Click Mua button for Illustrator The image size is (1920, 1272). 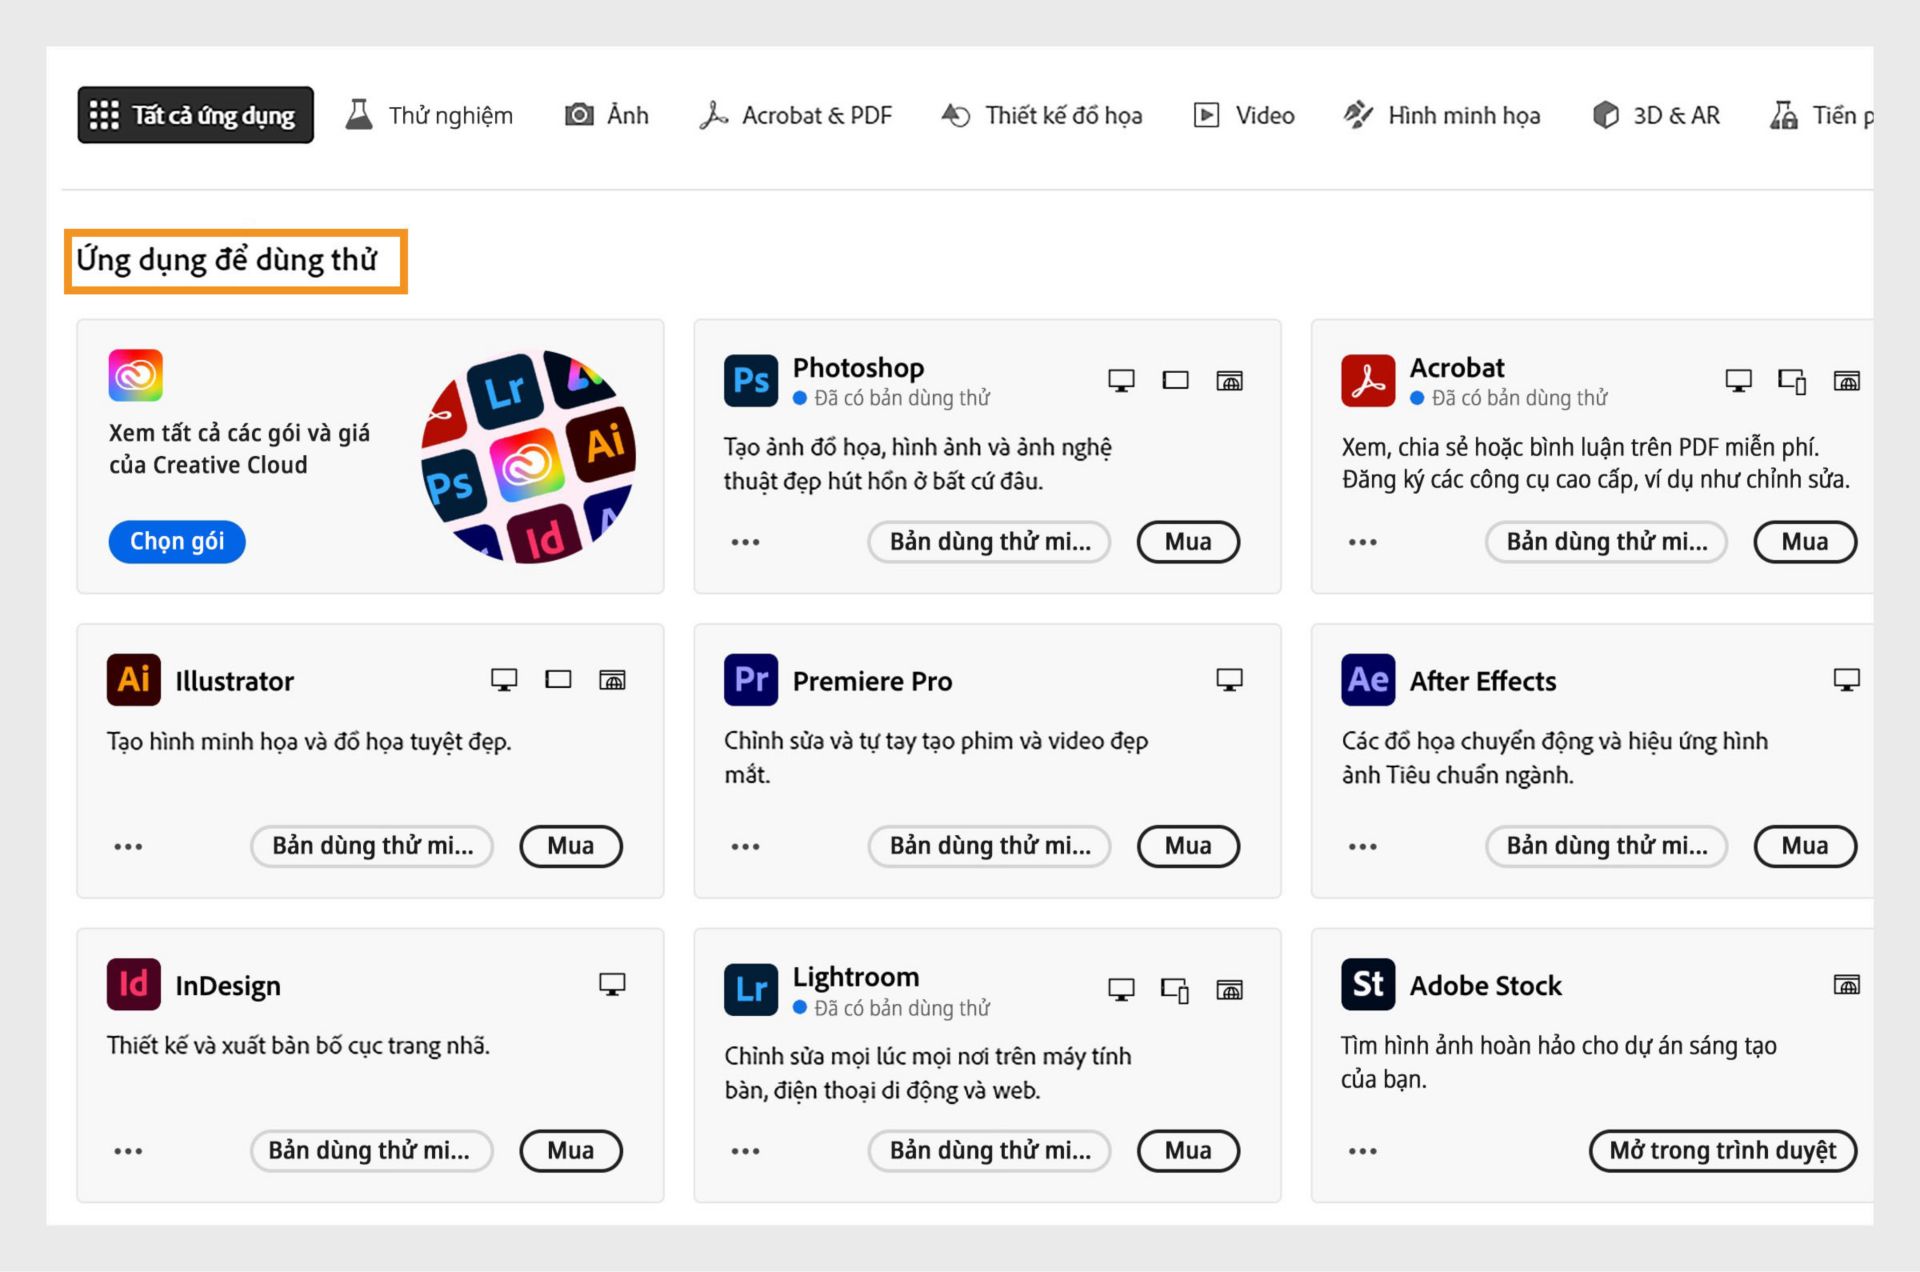tap(571, 846)
